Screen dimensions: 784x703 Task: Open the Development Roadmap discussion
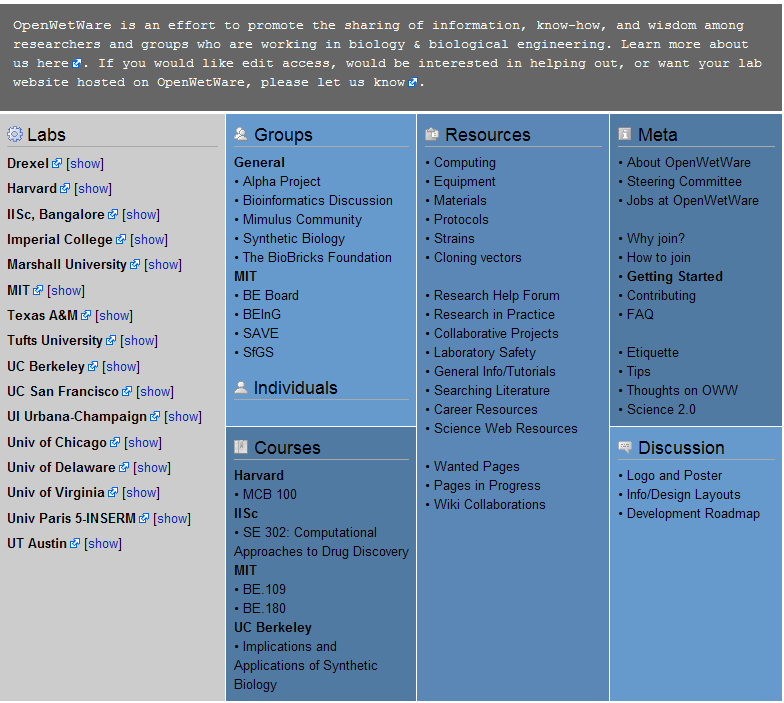click(x=693, y=513)
